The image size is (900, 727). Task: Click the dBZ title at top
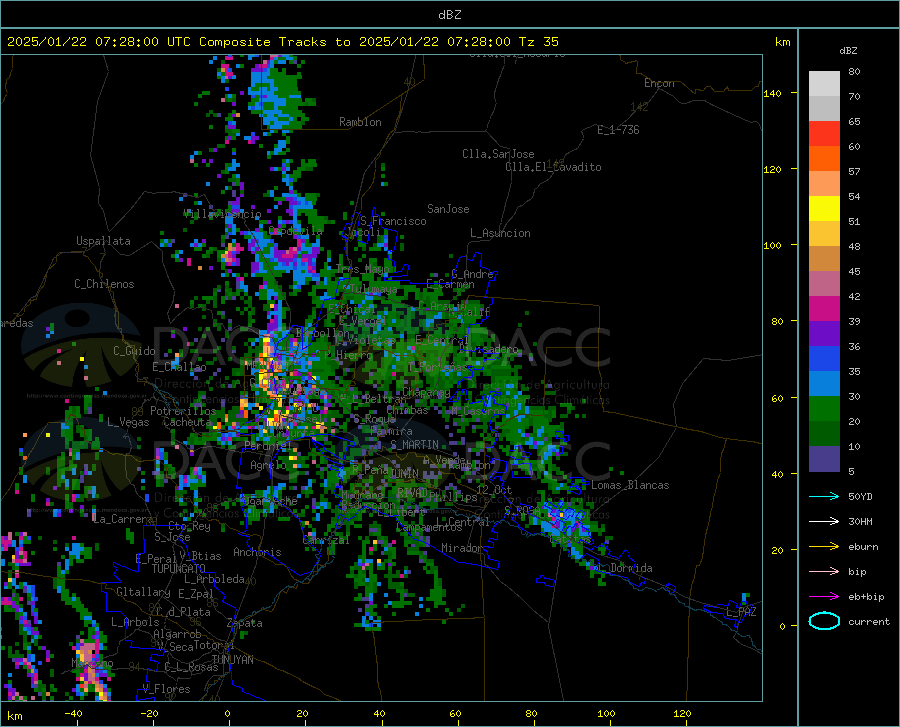pos(449,15)
